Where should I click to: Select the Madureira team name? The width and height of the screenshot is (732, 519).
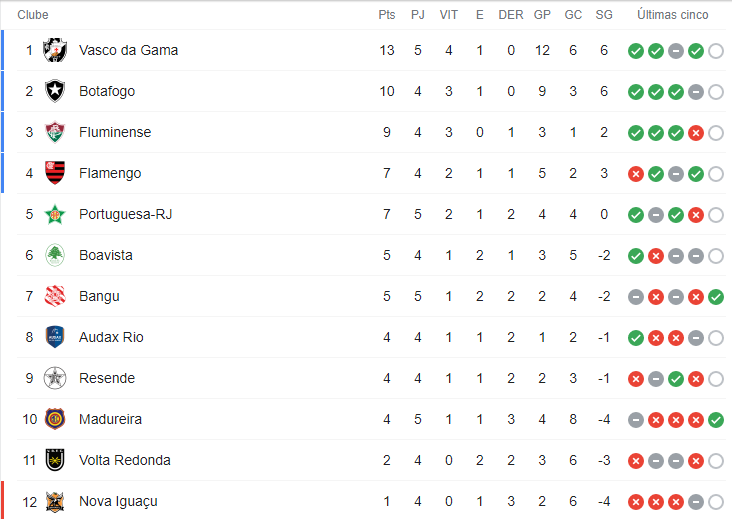(x=111, y=419)
